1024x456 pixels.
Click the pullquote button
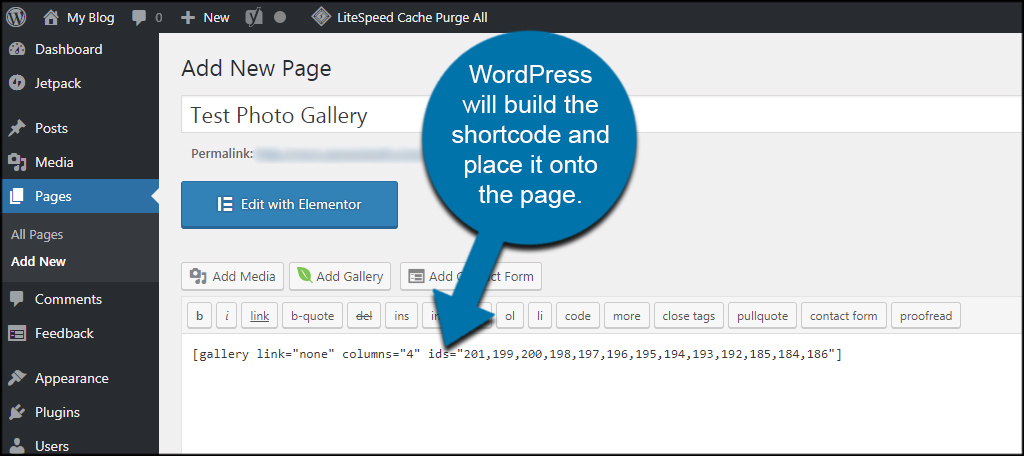(x=763, y=316)
